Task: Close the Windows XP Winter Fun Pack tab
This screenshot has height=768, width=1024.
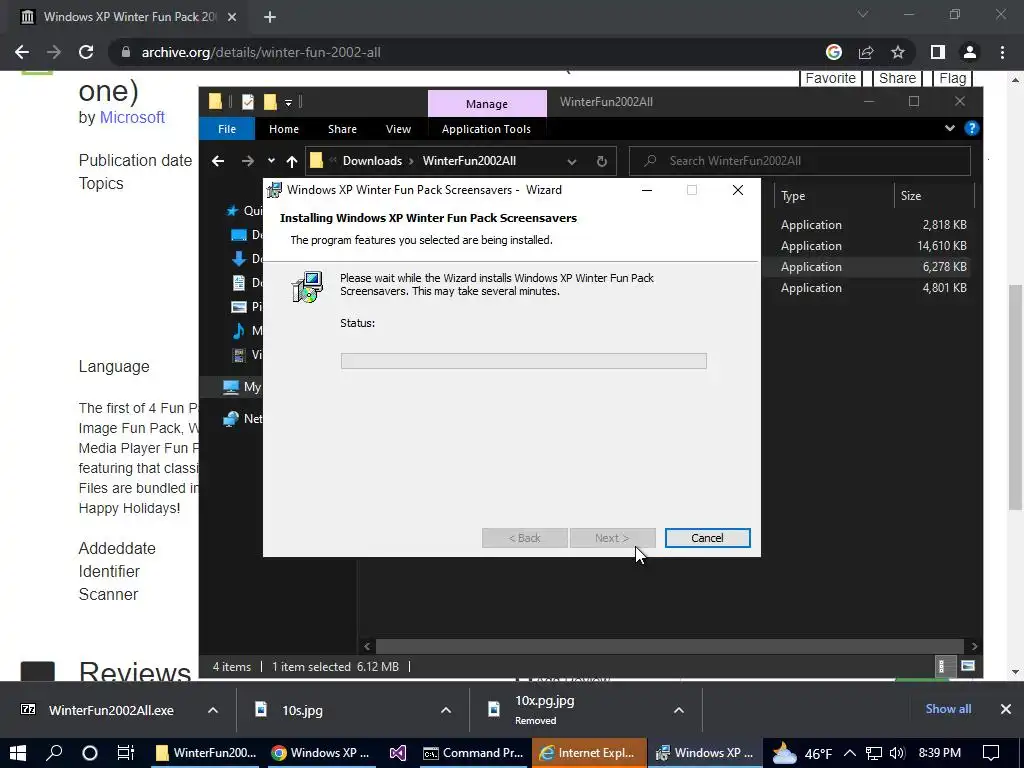Action: coord(232,17)
